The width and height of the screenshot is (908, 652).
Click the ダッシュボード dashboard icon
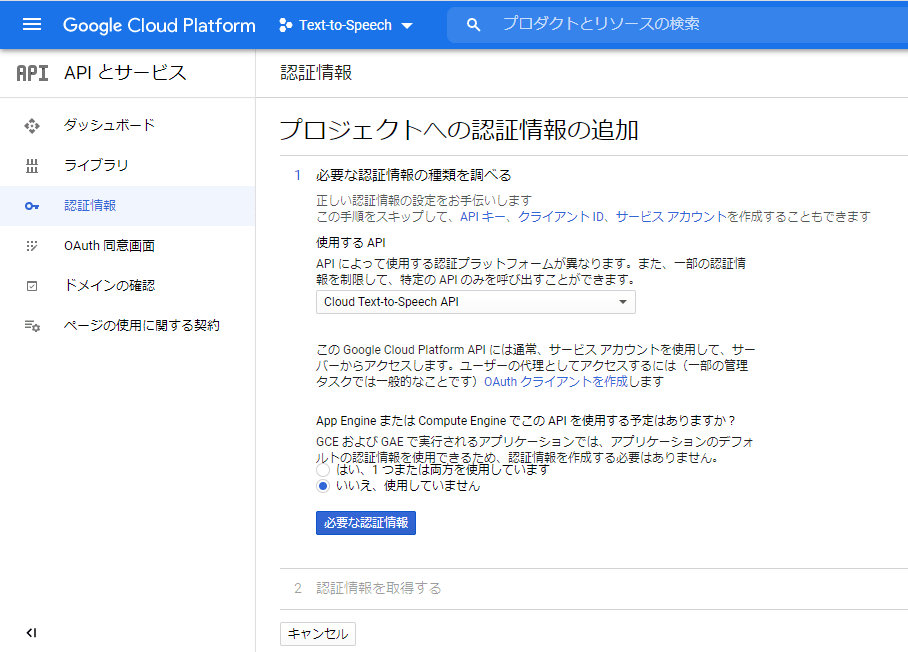(32, 126)
